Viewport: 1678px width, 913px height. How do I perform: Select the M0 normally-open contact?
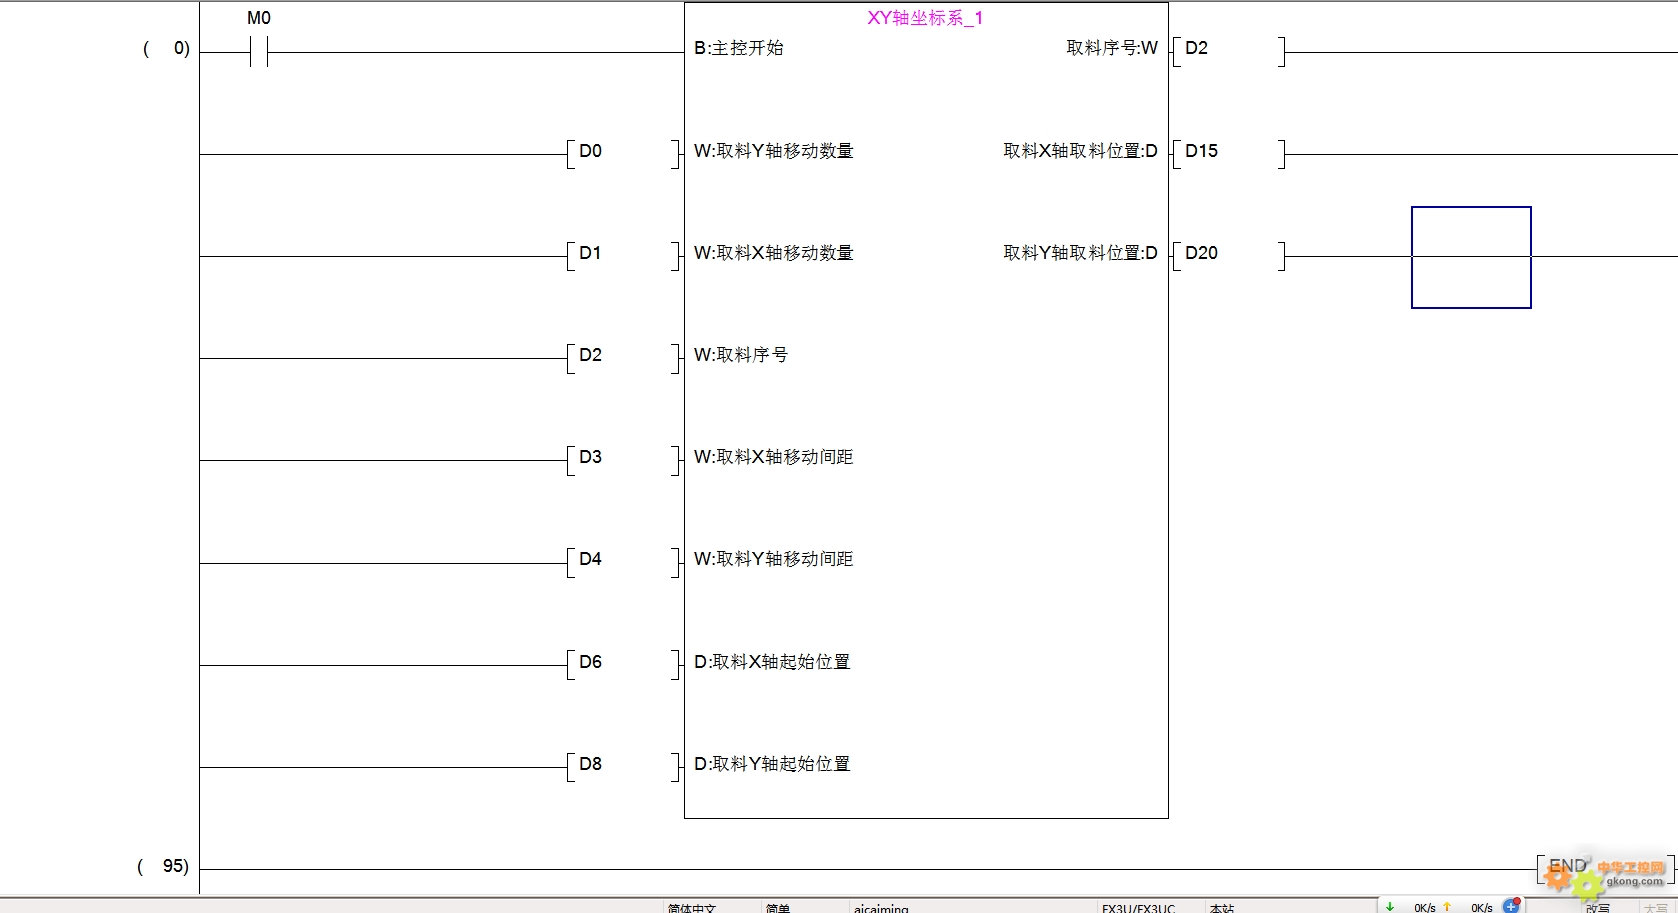(259, 51)
